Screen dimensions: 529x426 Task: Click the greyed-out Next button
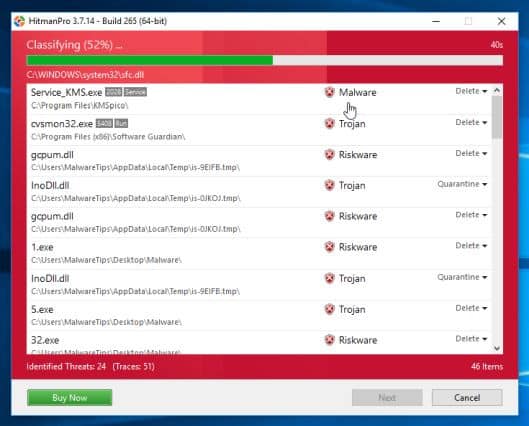pyautogui.click(x=387, y=398)
